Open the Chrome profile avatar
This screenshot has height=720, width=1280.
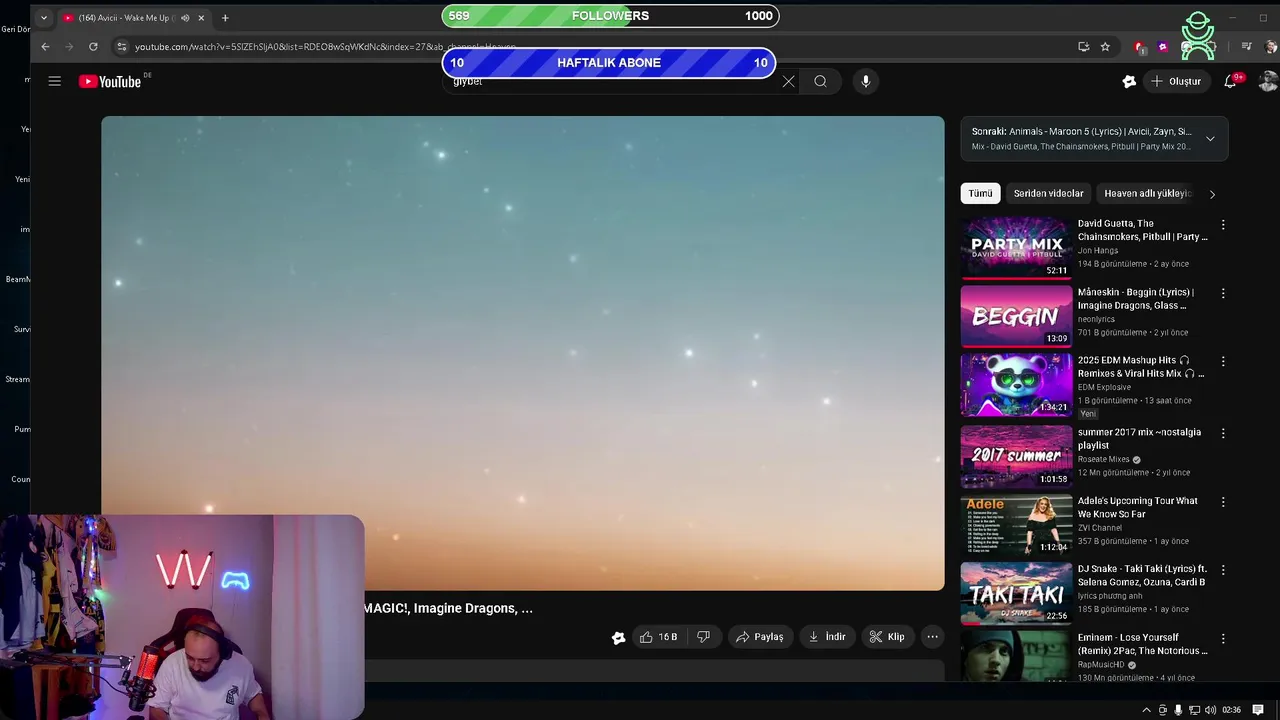point(1271,46)
